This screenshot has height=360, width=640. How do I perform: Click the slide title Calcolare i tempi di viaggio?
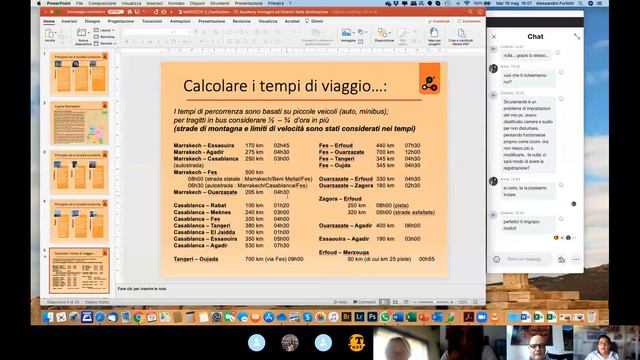click(x=285, y=86)
